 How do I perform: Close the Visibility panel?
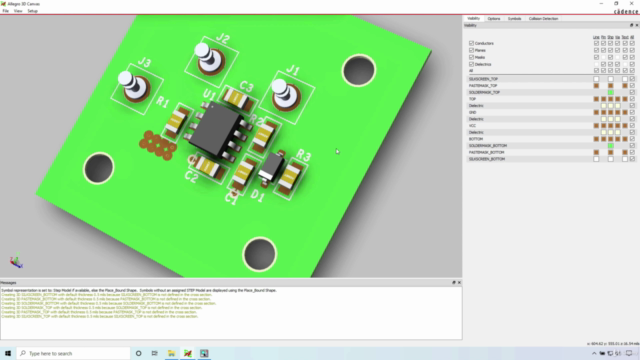(x=637, y=25)
